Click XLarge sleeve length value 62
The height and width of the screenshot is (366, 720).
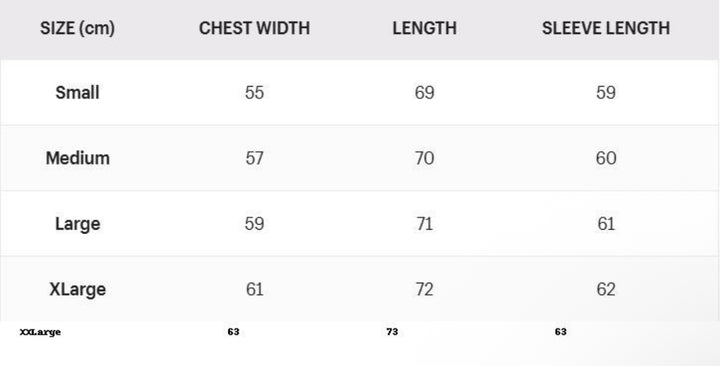(606, 290)
